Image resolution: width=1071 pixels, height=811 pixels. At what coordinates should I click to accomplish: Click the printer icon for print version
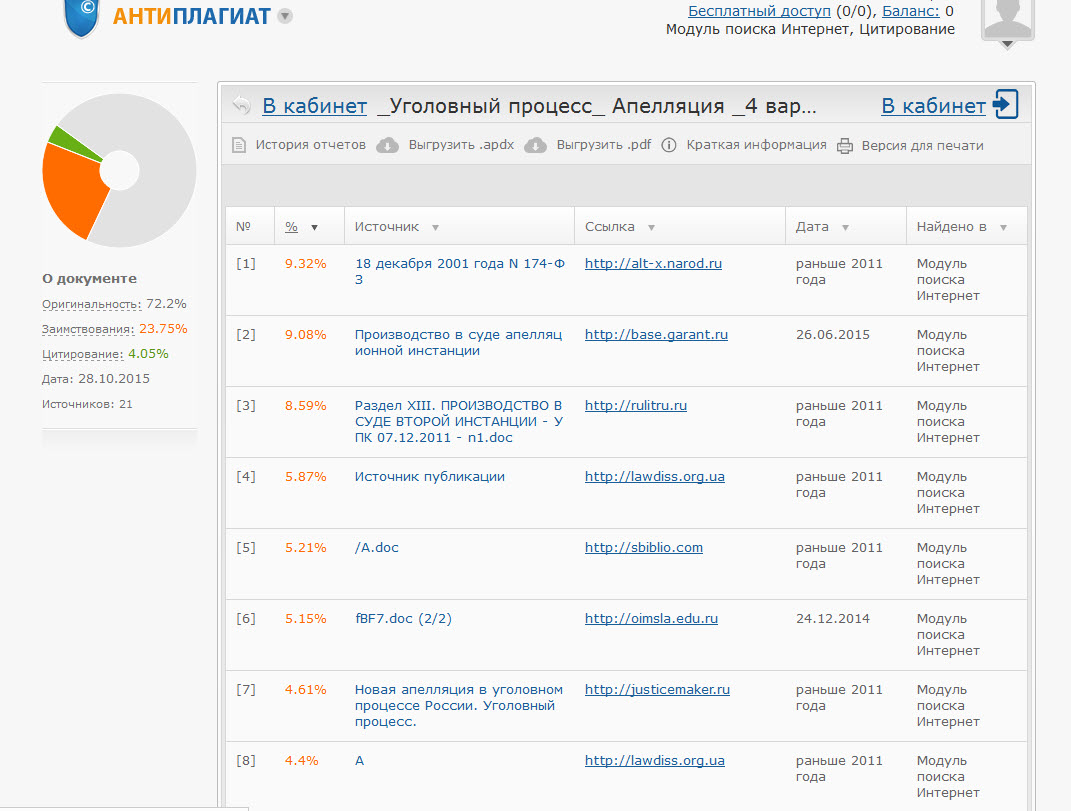[x=845, y=146]
